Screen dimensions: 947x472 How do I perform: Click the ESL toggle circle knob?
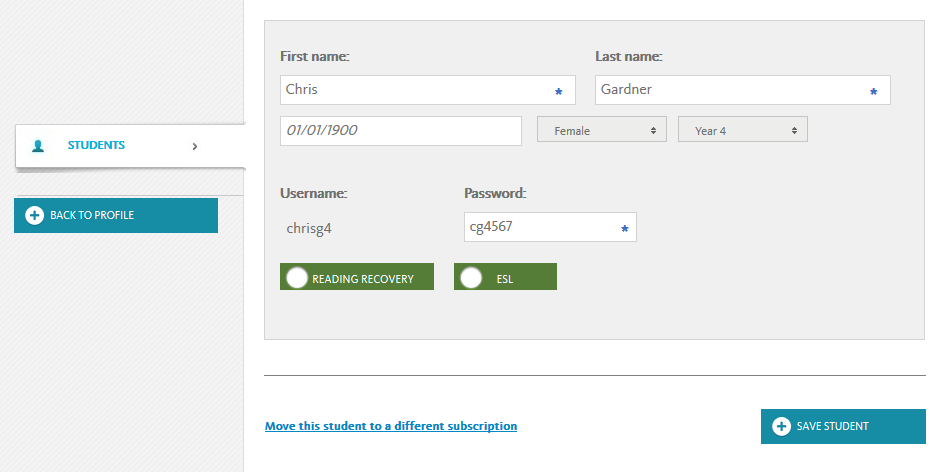pyautogui.click(x=471, y=278)
